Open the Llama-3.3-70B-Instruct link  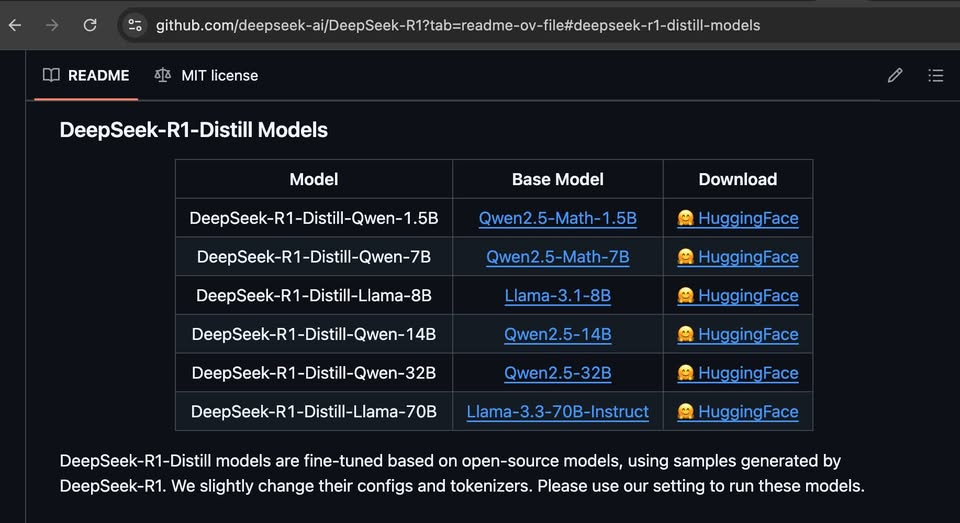[557, 412]
